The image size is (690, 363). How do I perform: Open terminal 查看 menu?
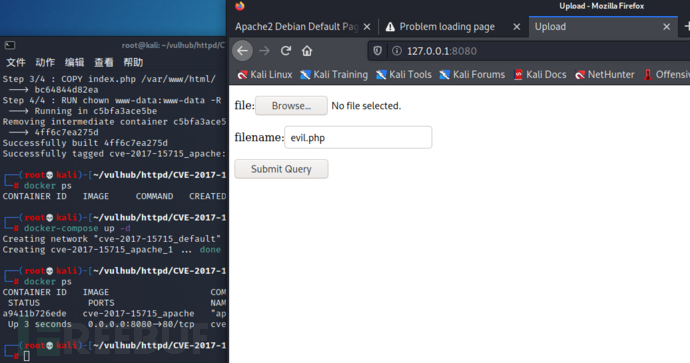(104, 62)
